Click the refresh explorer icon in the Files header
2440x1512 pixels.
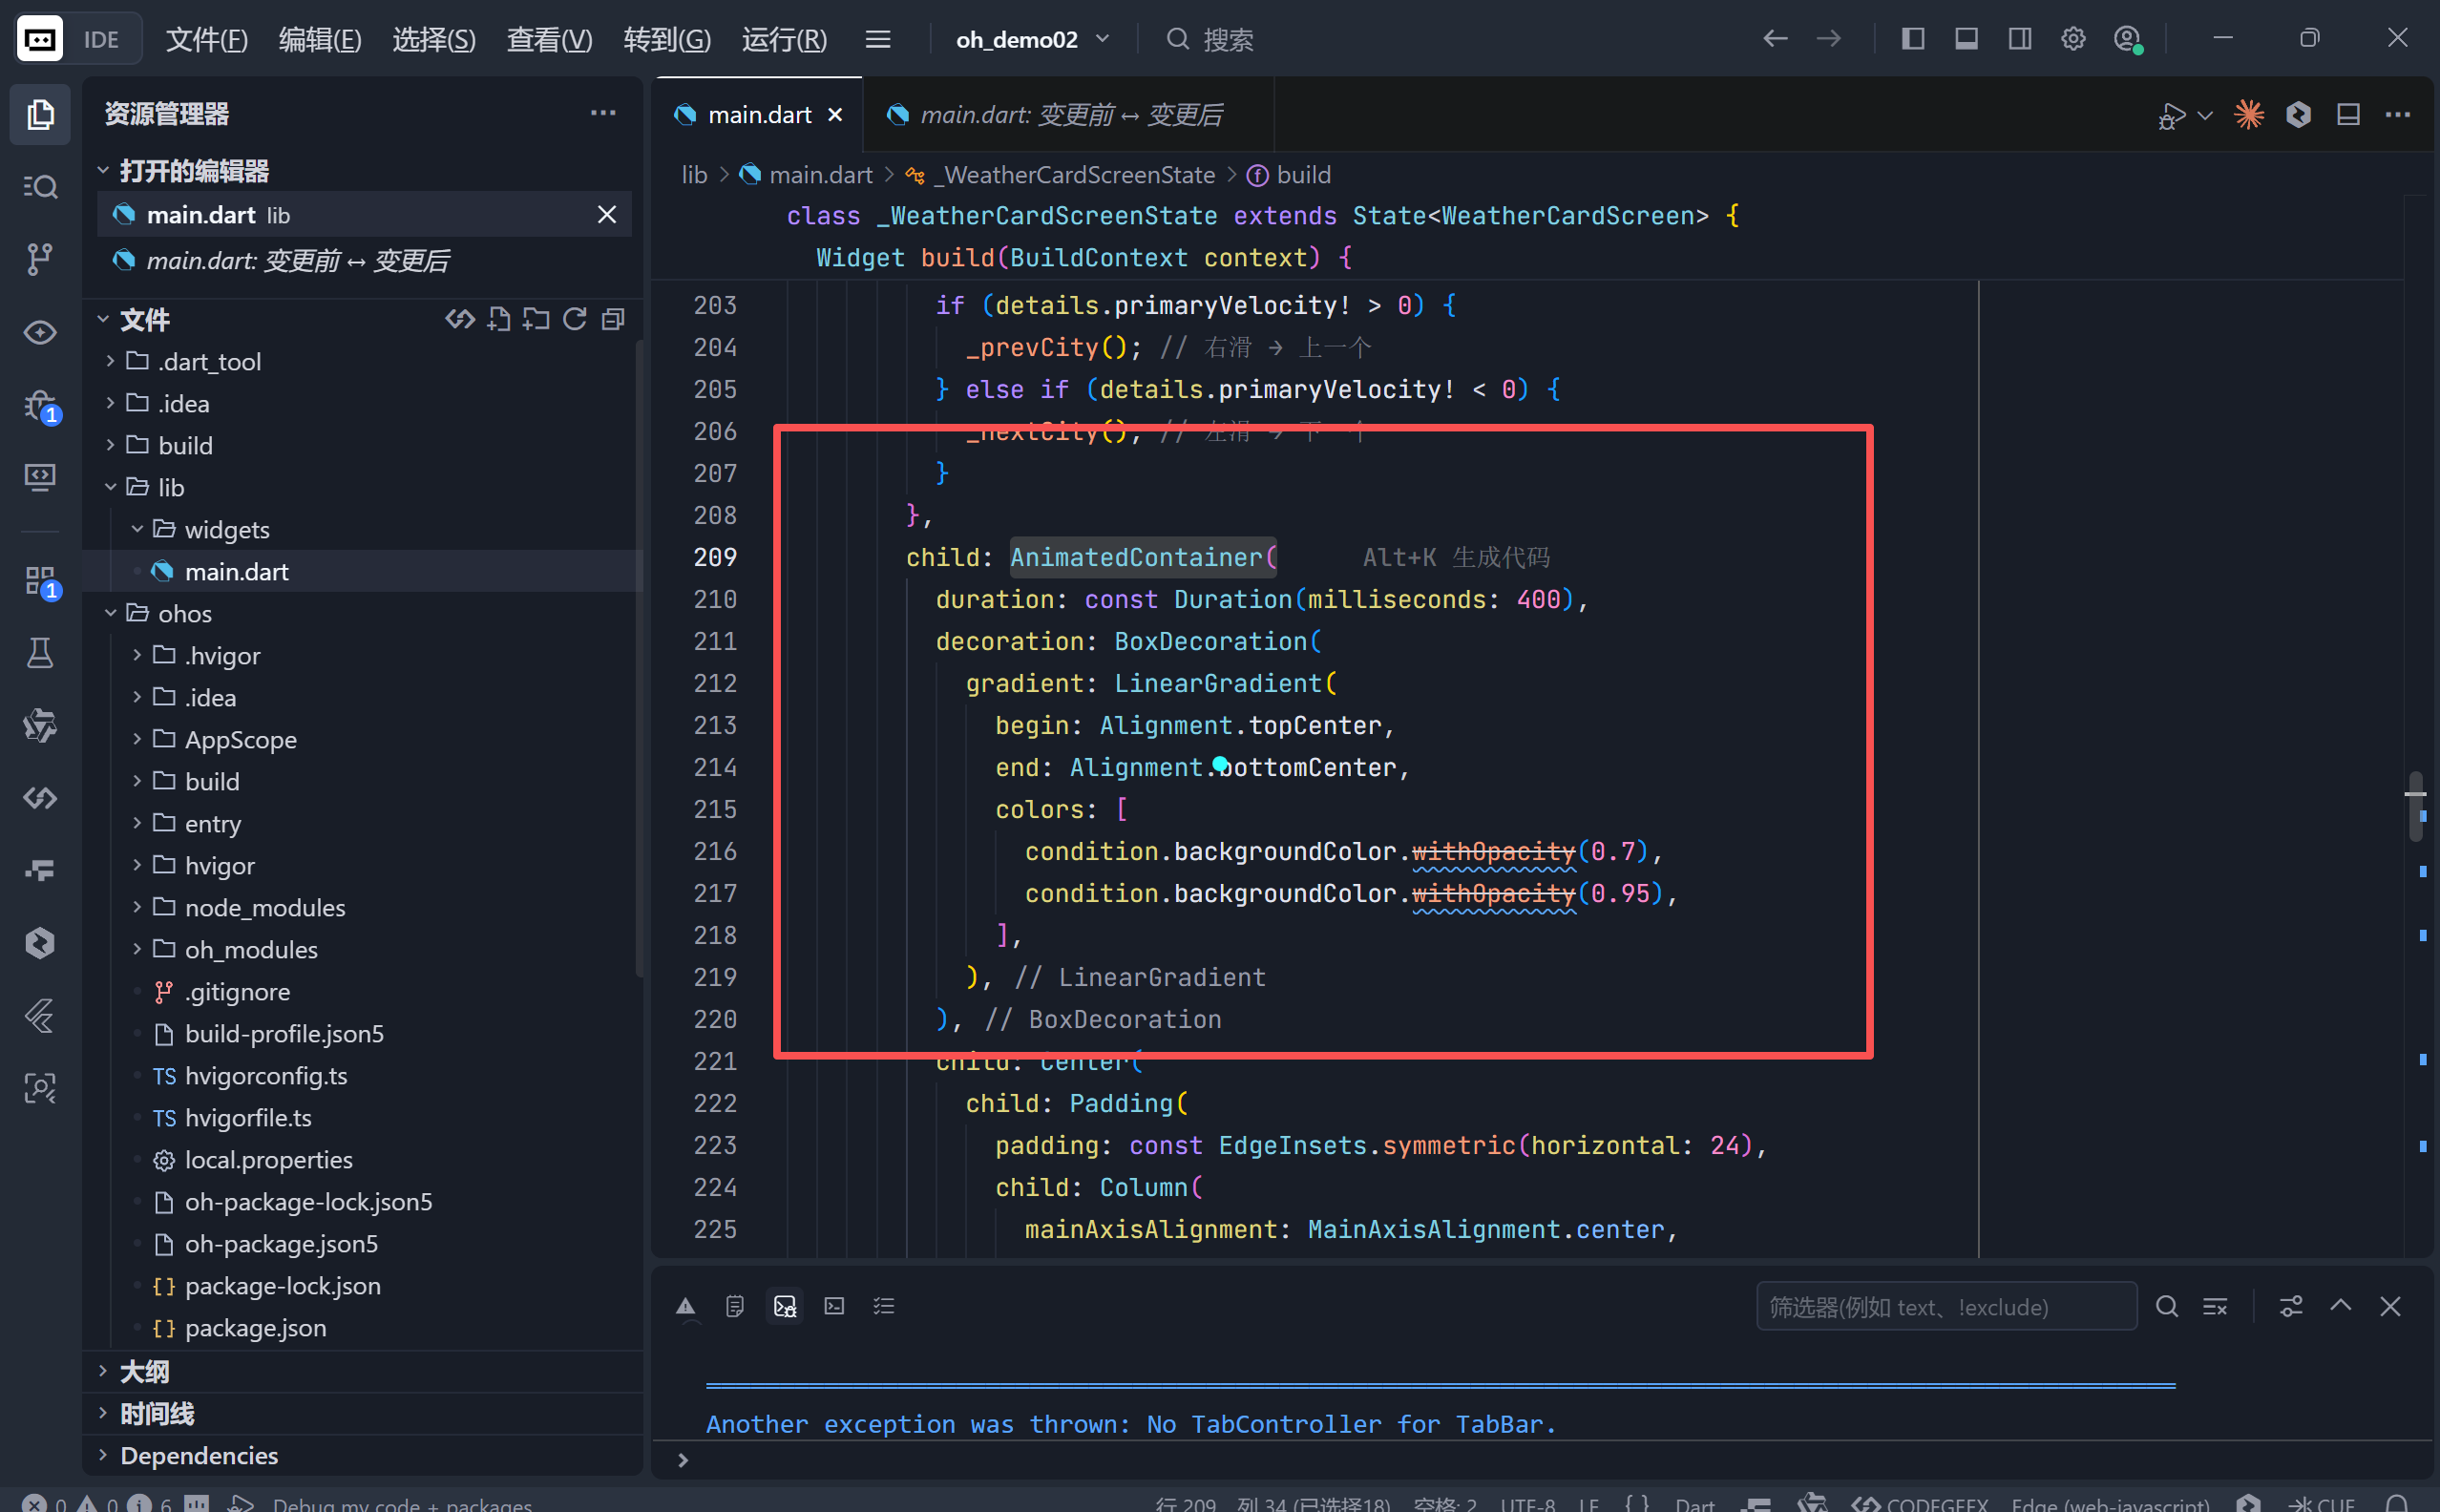coord(574,319)
